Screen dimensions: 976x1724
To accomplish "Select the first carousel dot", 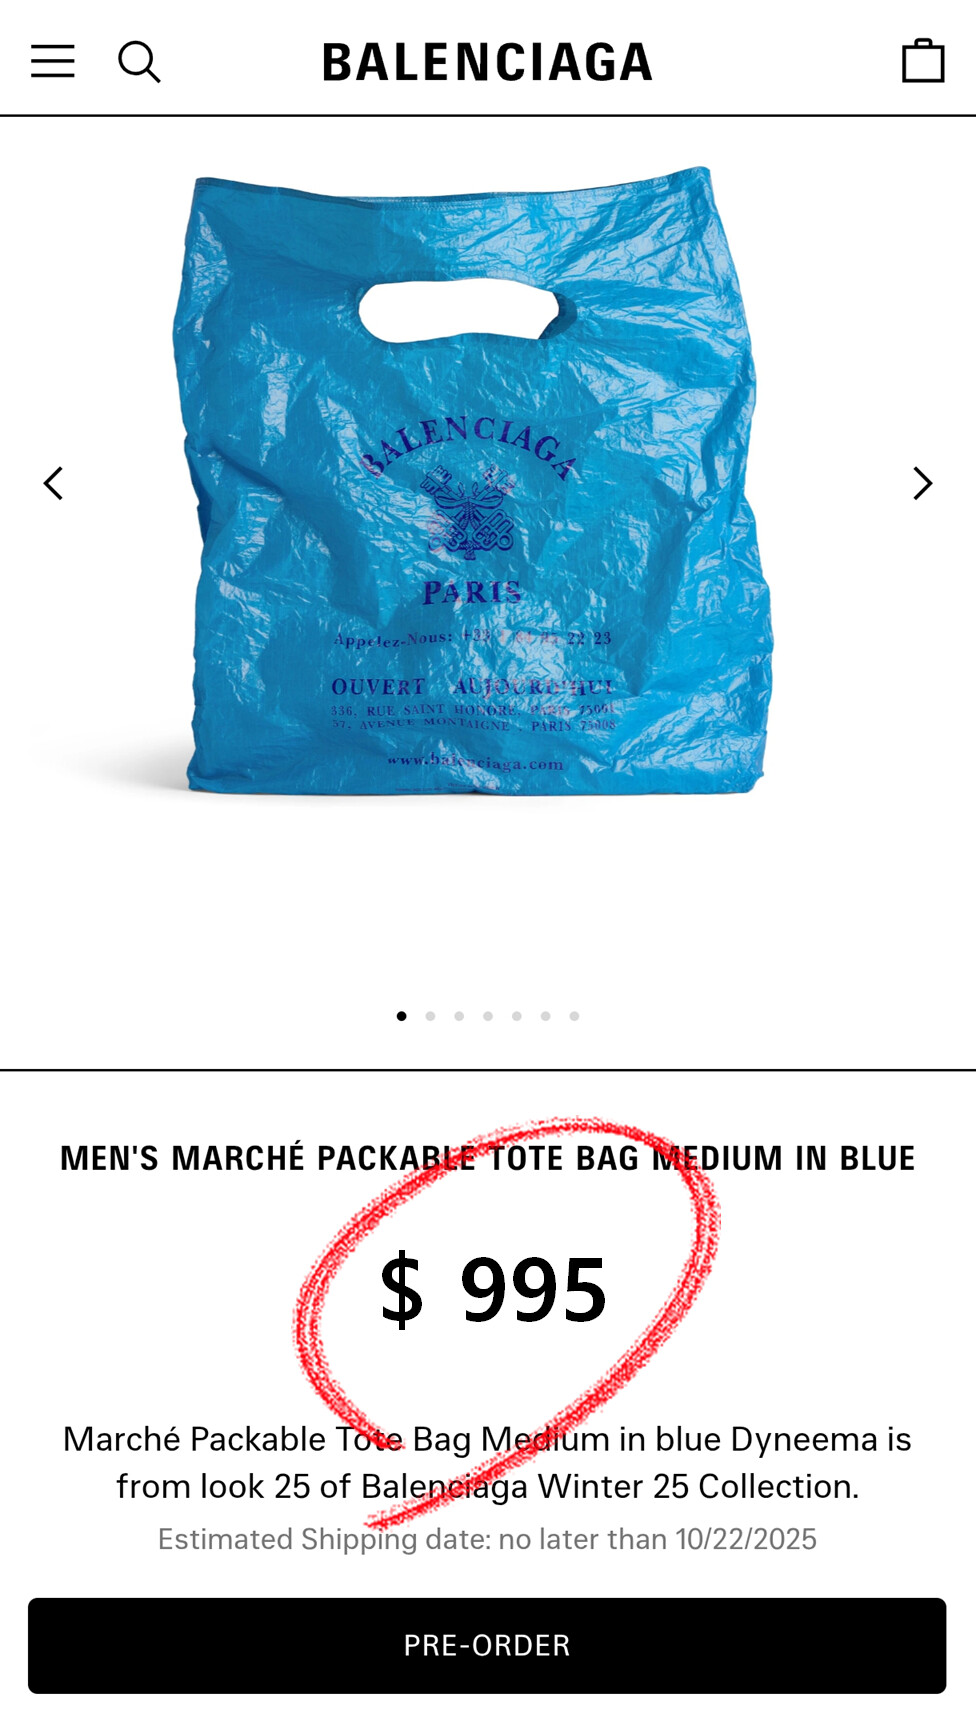I will click(x=401, y=1016).
